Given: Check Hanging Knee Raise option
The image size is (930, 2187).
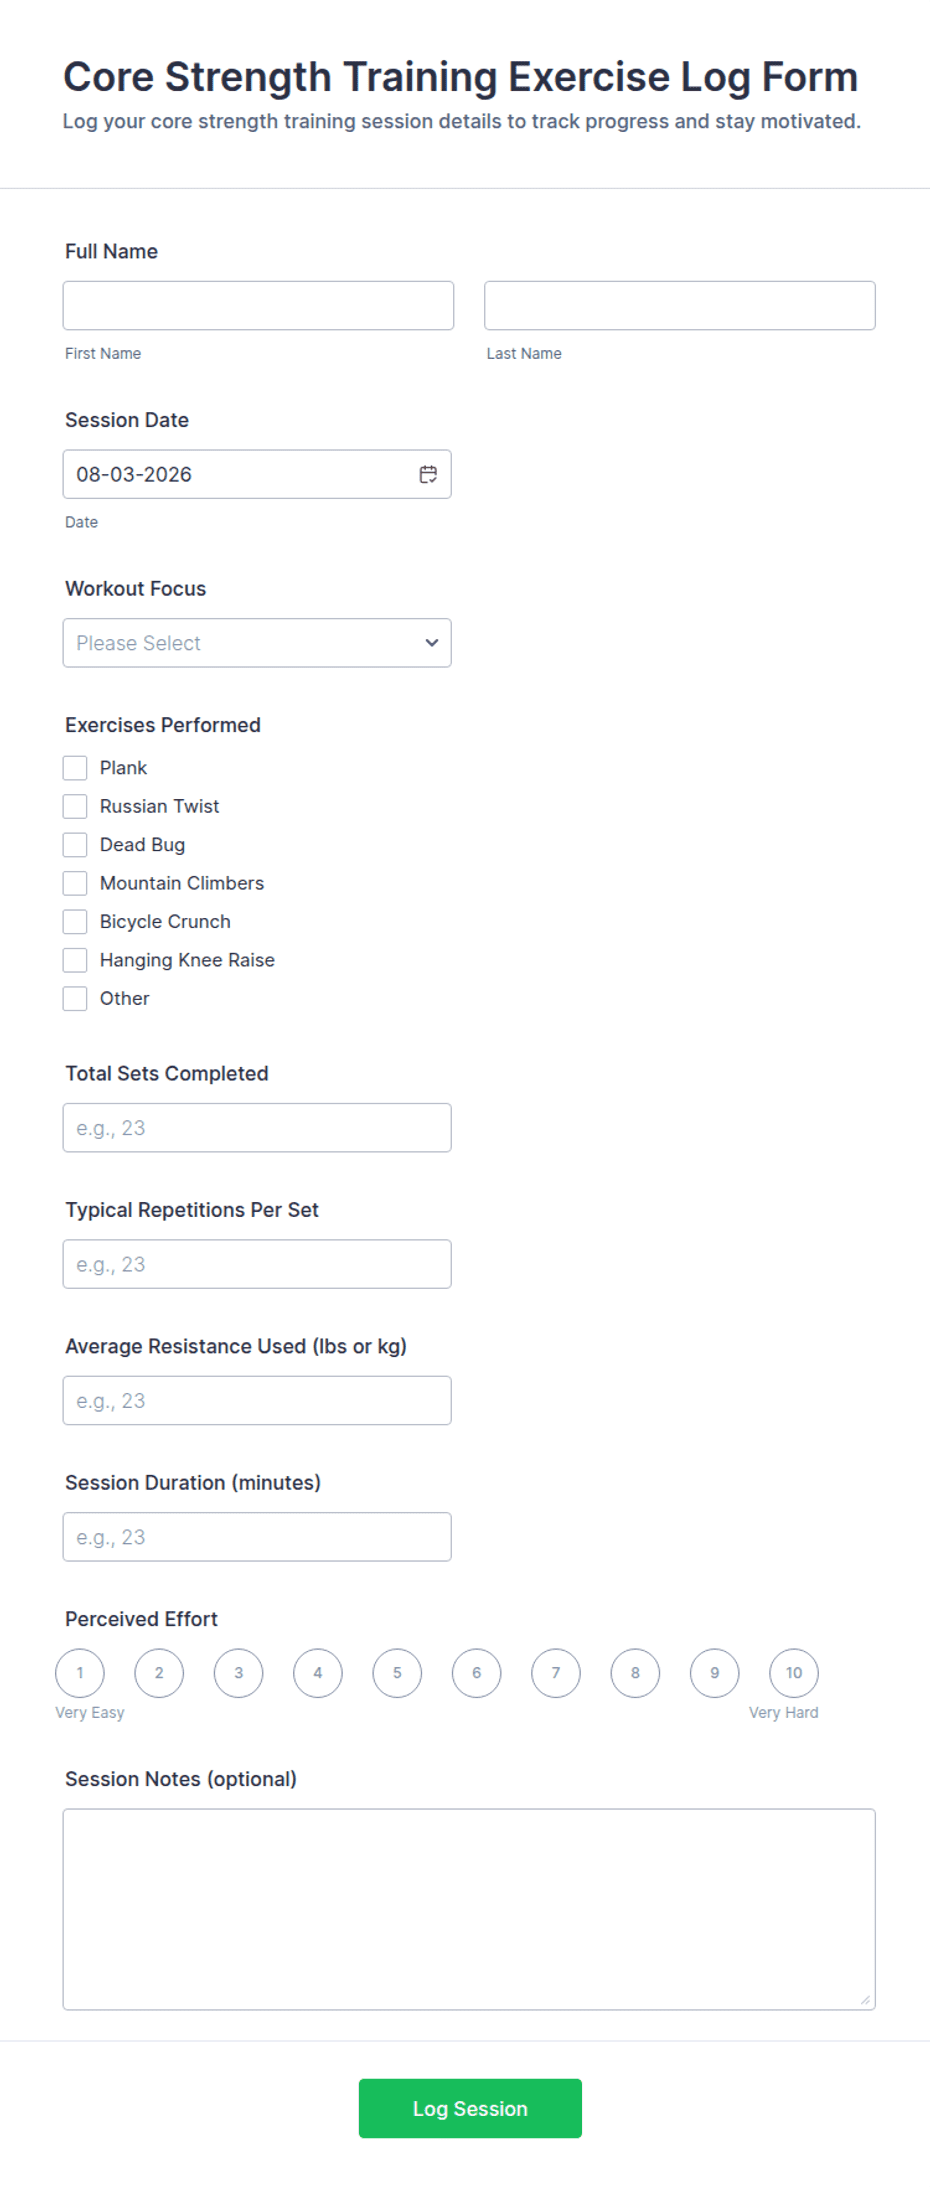Looking at the screenshot, I should (75, 960).
